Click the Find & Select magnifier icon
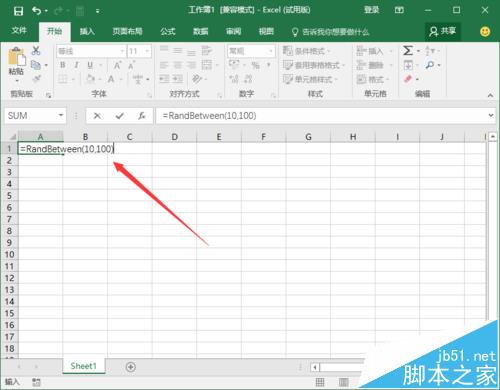Viewport: 500px width, 390px height. tap(430, 65)
